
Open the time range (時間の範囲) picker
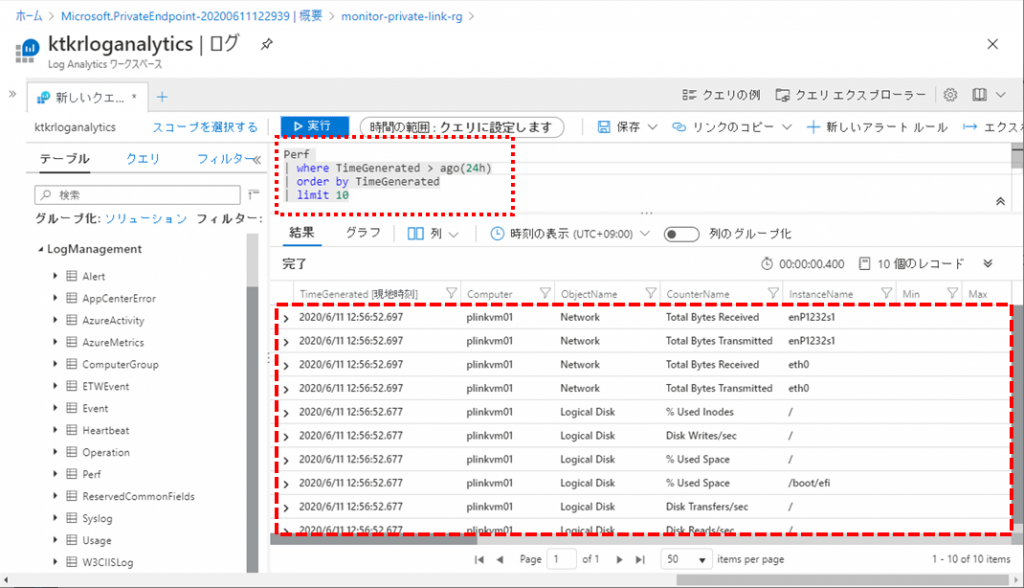[462, 127]
